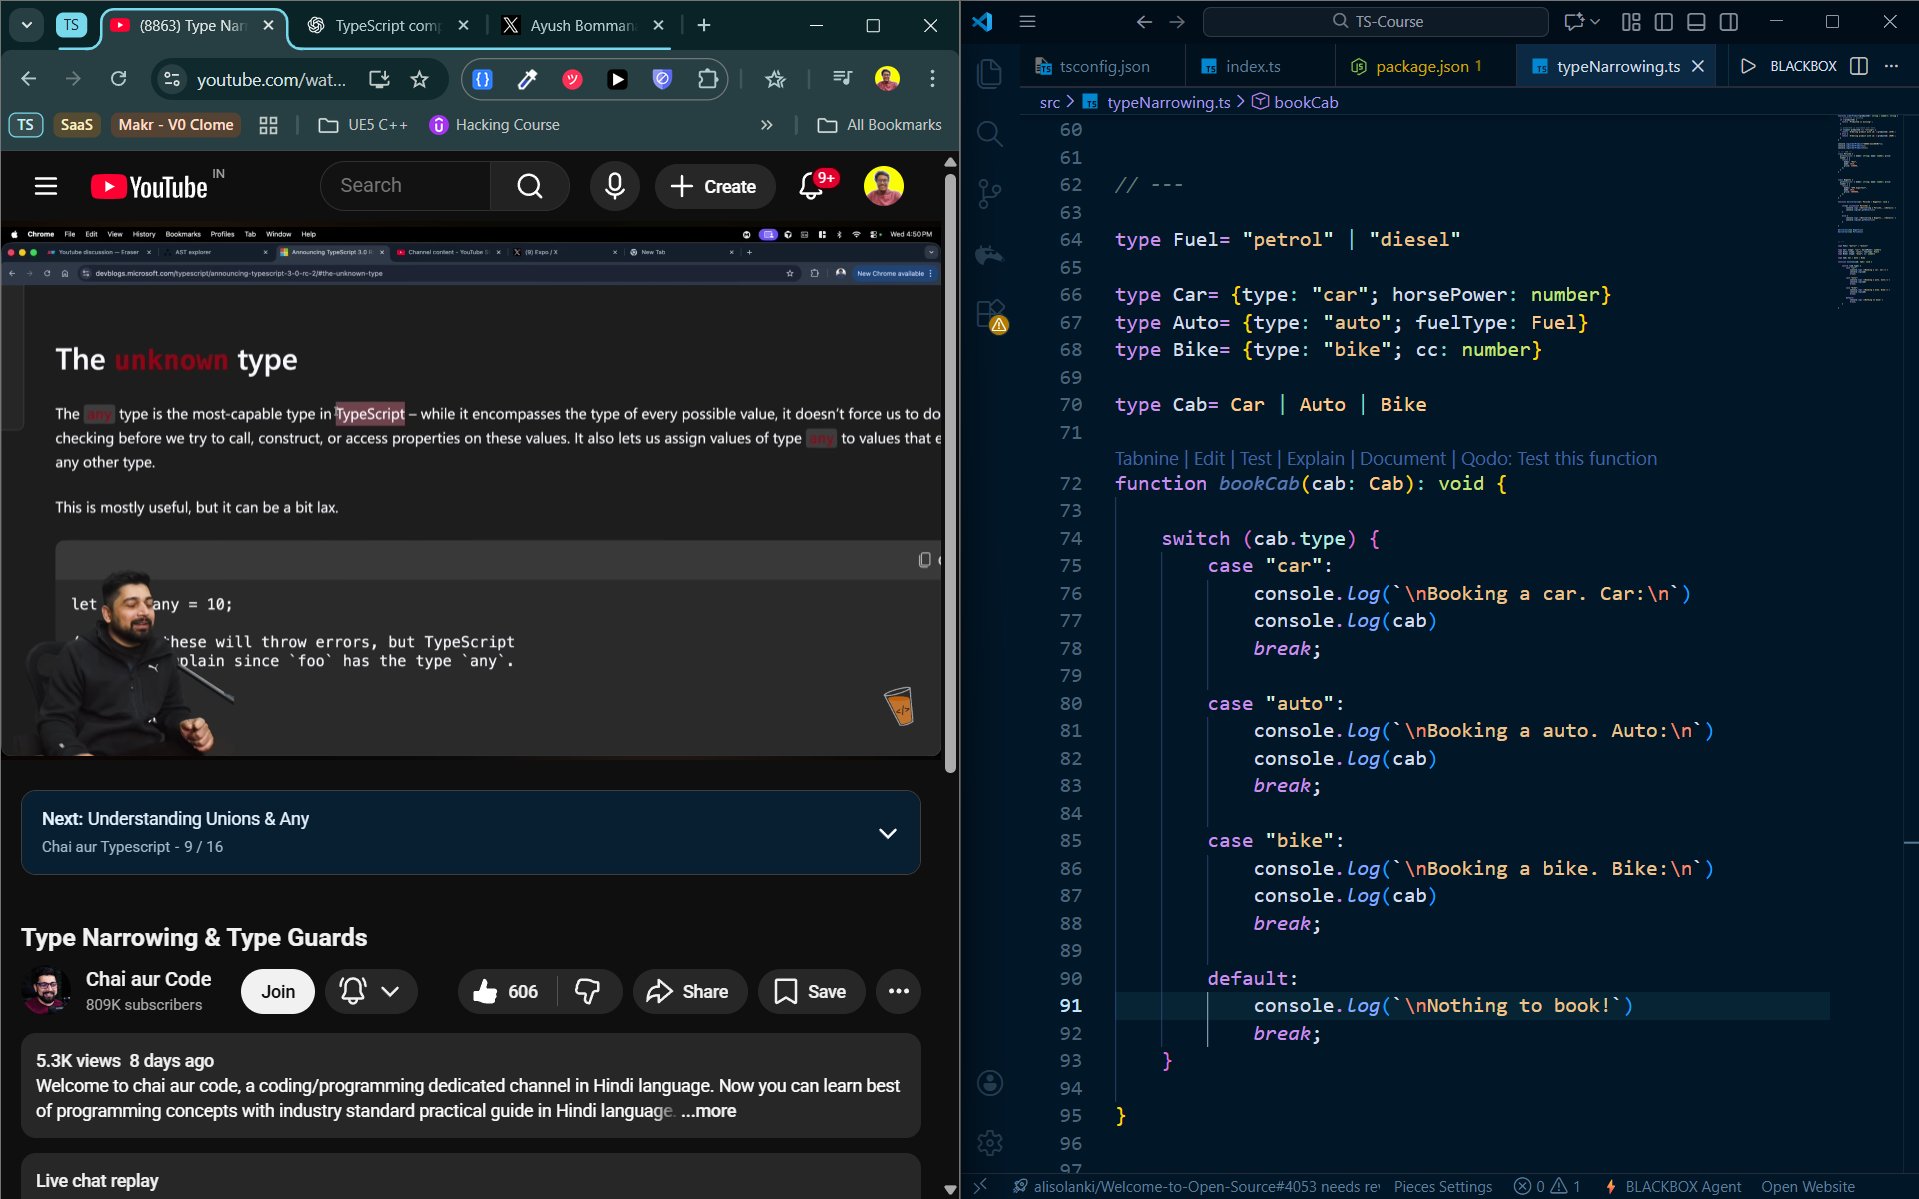The width and height of the screenshot is (1919, 1199).
Task: Expand the Next: Understanding Unions playlist panel
Action: coord(887,833)
